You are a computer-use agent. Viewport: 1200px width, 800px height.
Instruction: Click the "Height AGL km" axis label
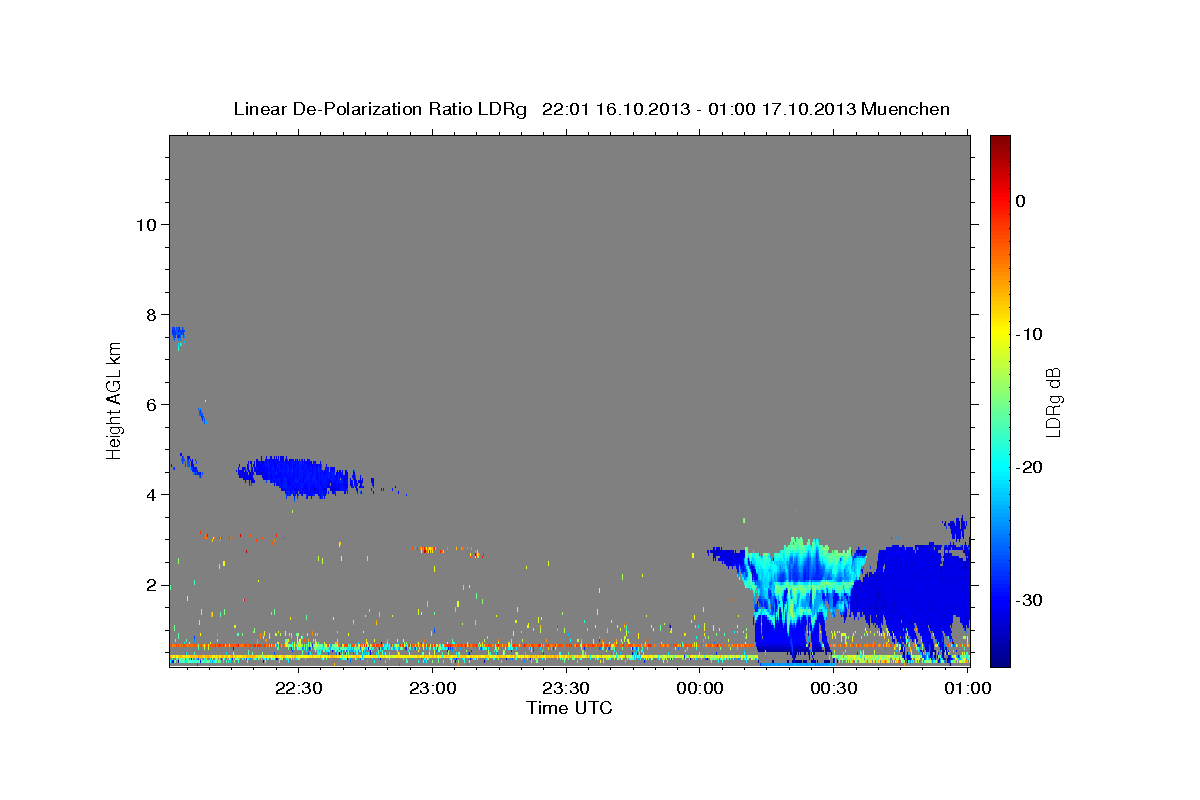coord(115,400)
